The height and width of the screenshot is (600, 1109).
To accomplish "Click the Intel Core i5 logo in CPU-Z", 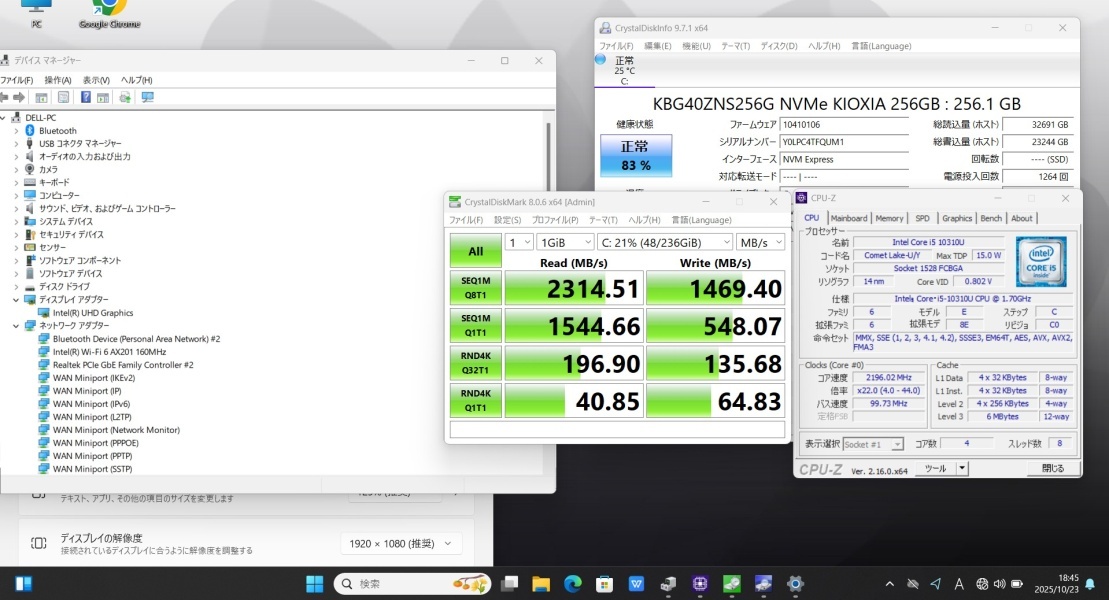I will [1041, 261].
